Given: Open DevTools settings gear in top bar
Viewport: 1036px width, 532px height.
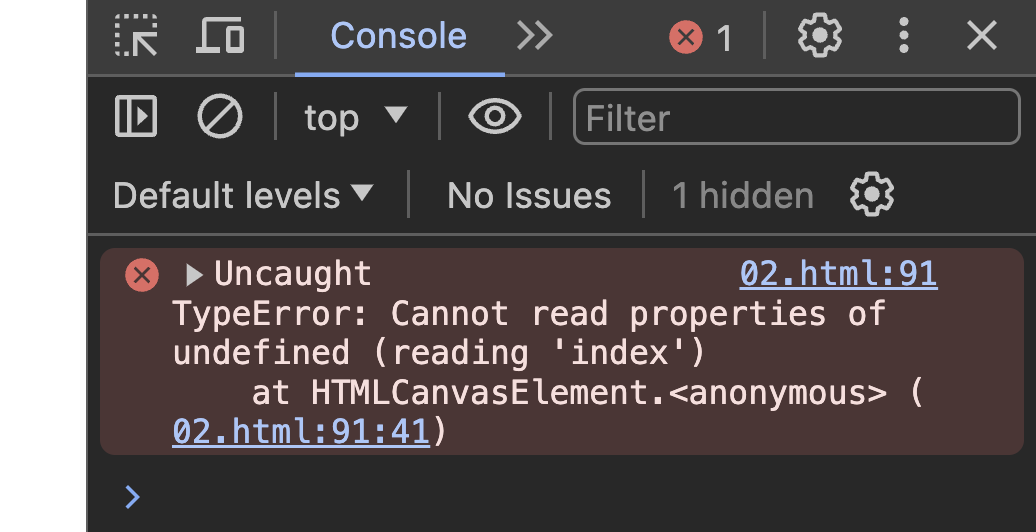Looking at the screenshot, I should 819,36.
